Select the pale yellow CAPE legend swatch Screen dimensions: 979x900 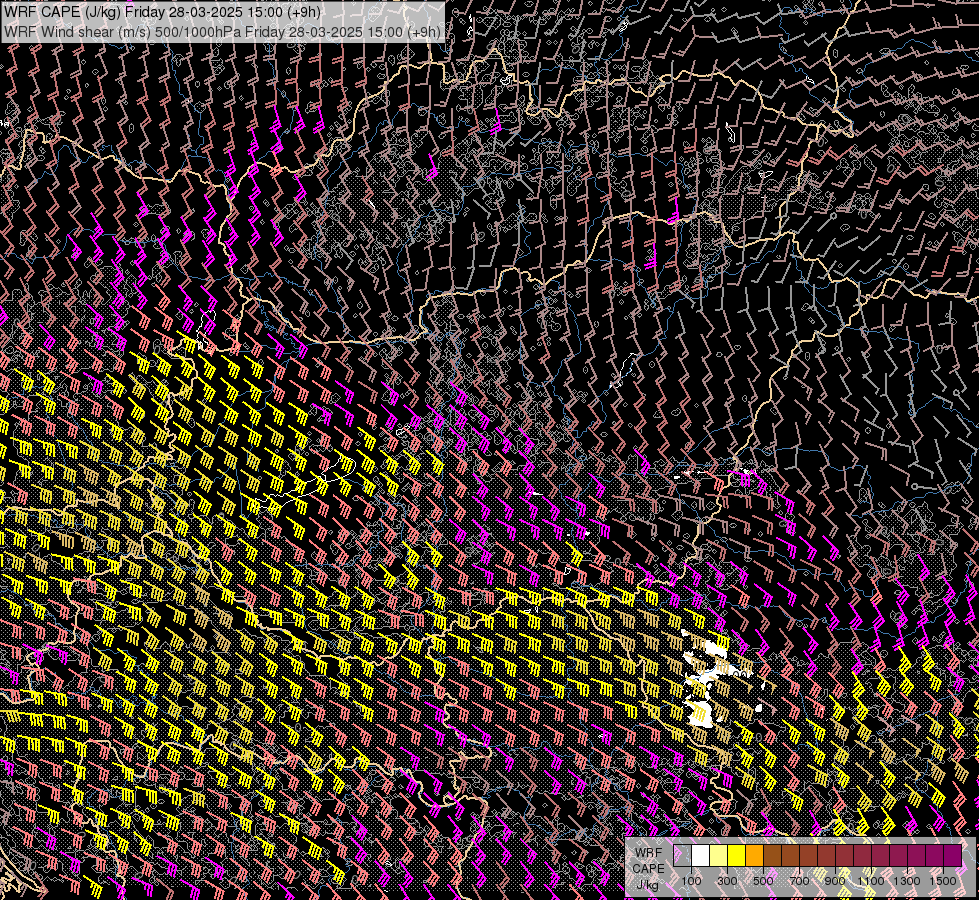pos(718,856)
